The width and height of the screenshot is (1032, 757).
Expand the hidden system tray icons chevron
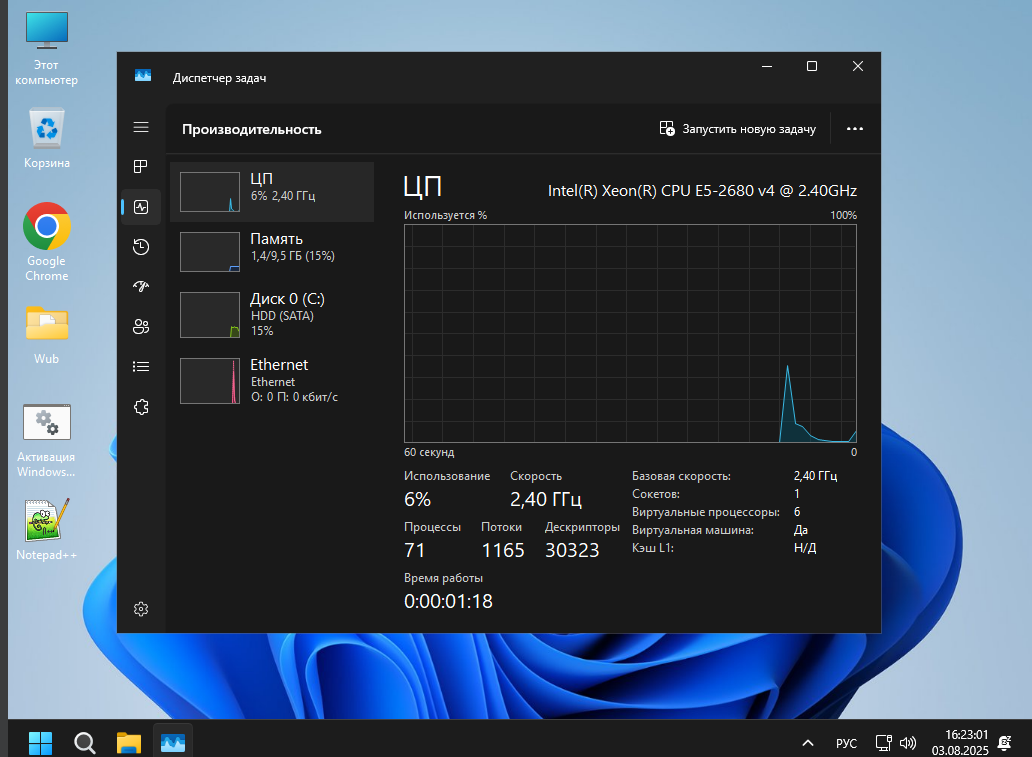[x=808, y=743]
